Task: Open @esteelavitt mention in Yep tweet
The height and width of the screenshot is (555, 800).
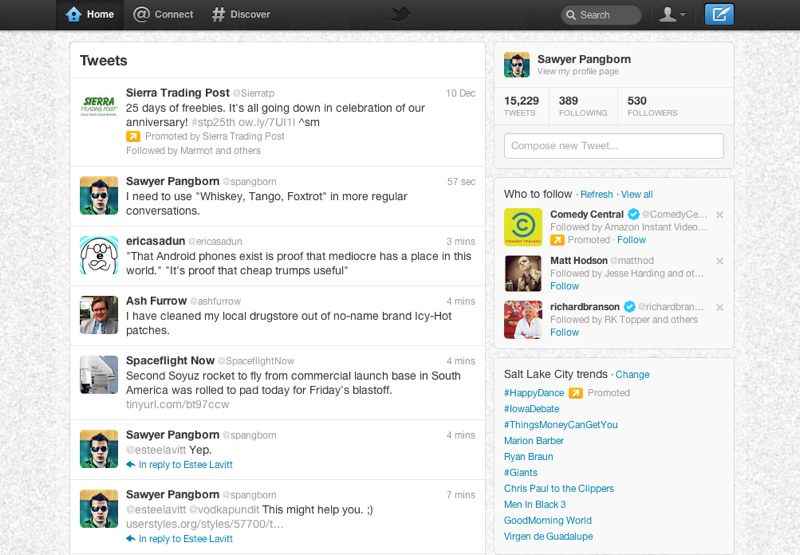Action: click(156, 450)
